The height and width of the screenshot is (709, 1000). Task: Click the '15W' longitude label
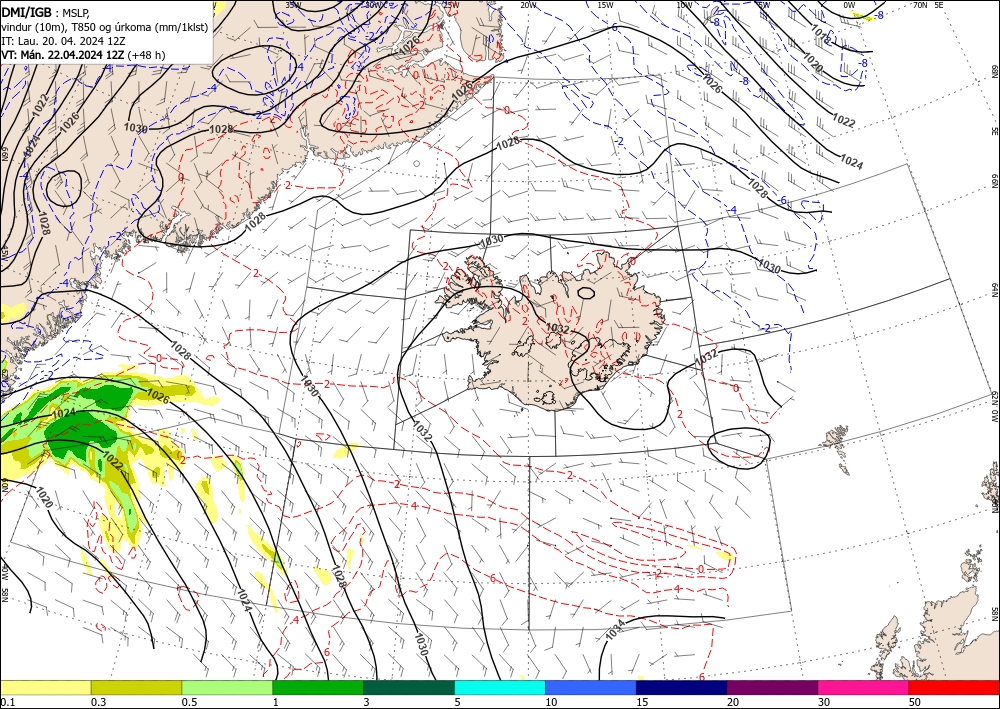[606, 5]
